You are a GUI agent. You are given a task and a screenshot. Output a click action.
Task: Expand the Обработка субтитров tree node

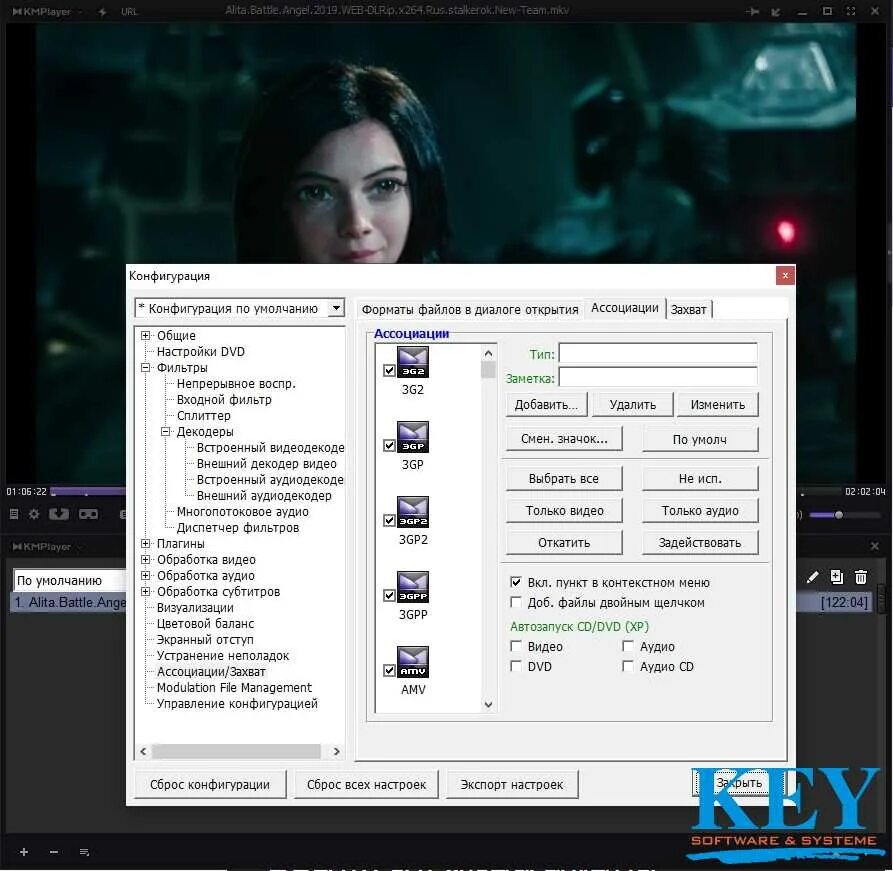coord(146,591)
